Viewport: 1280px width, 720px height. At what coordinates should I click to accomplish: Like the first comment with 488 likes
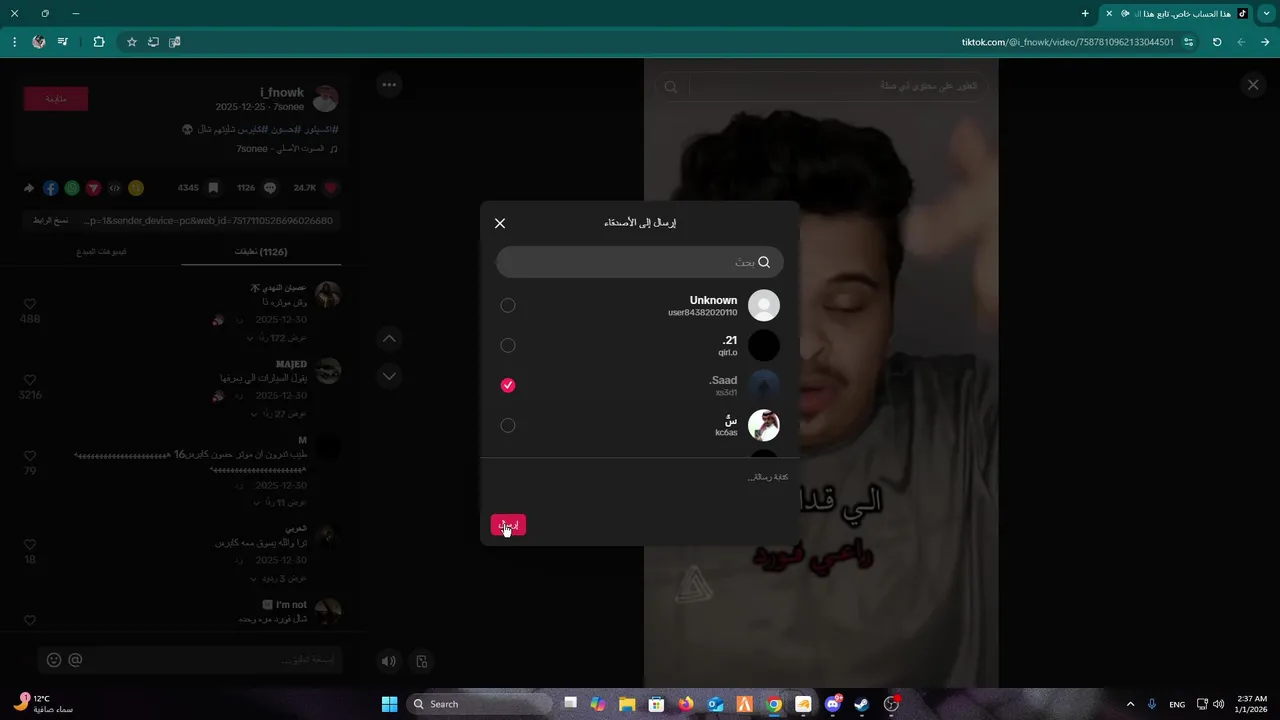point(30,304)
